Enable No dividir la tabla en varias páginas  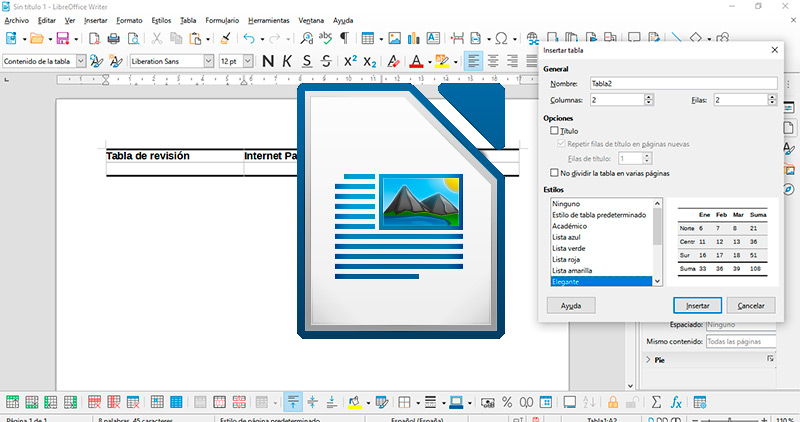coord(555,173)
